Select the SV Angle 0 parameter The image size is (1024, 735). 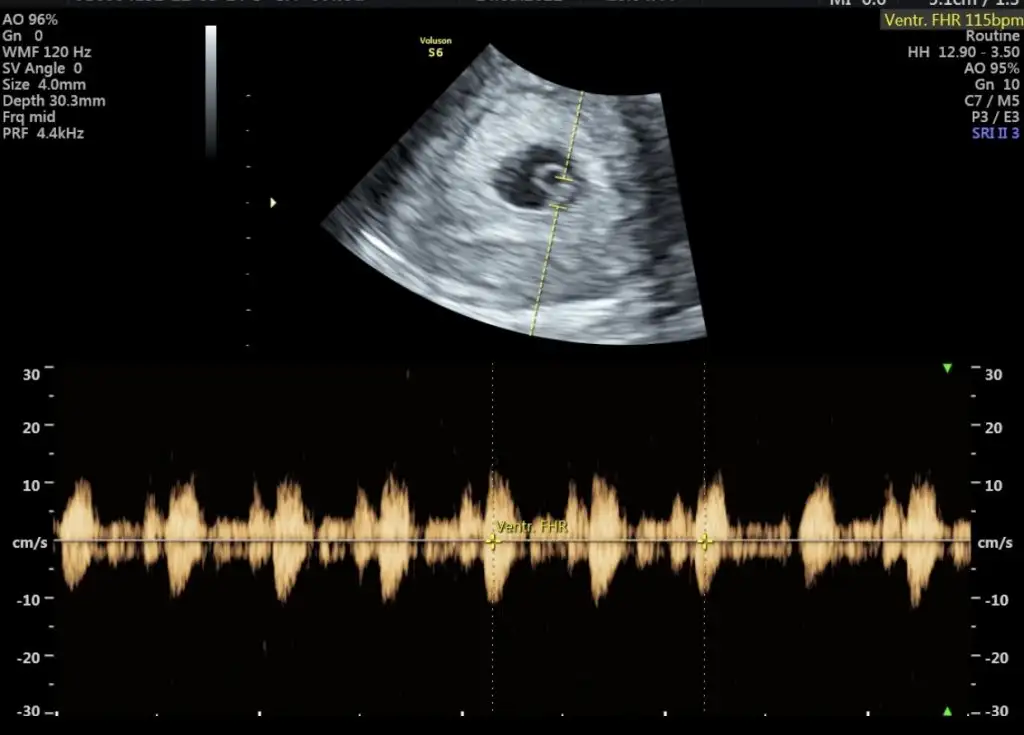(42, 68)
